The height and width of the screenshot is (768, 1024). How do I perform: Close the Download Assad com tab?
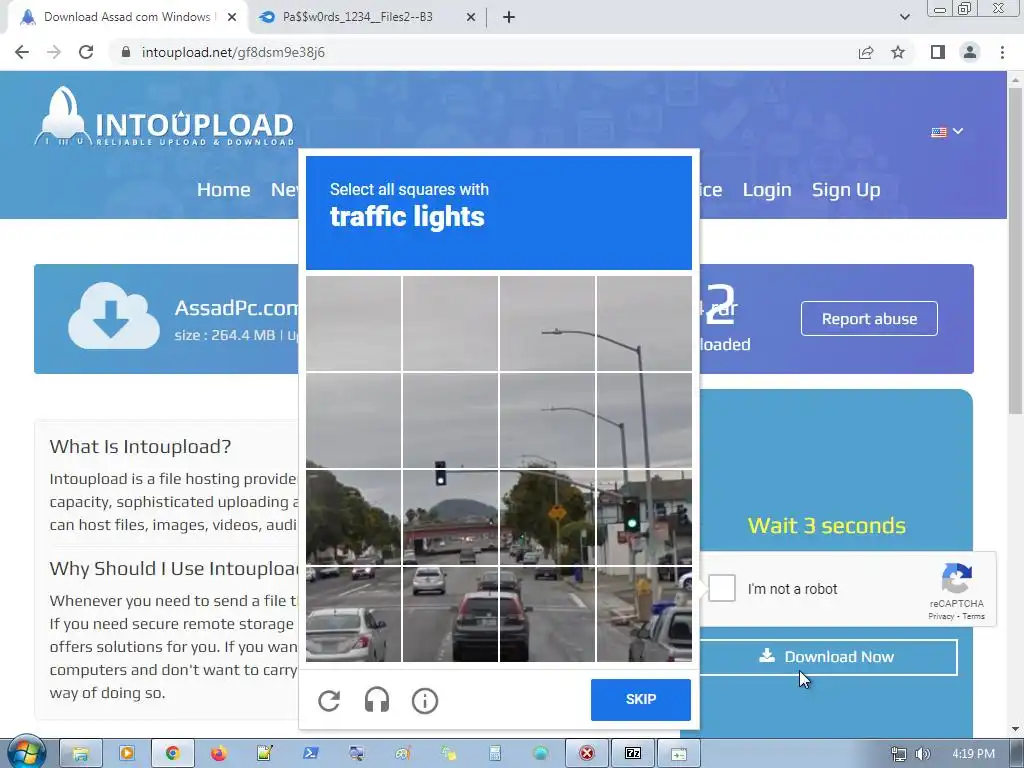231,18
